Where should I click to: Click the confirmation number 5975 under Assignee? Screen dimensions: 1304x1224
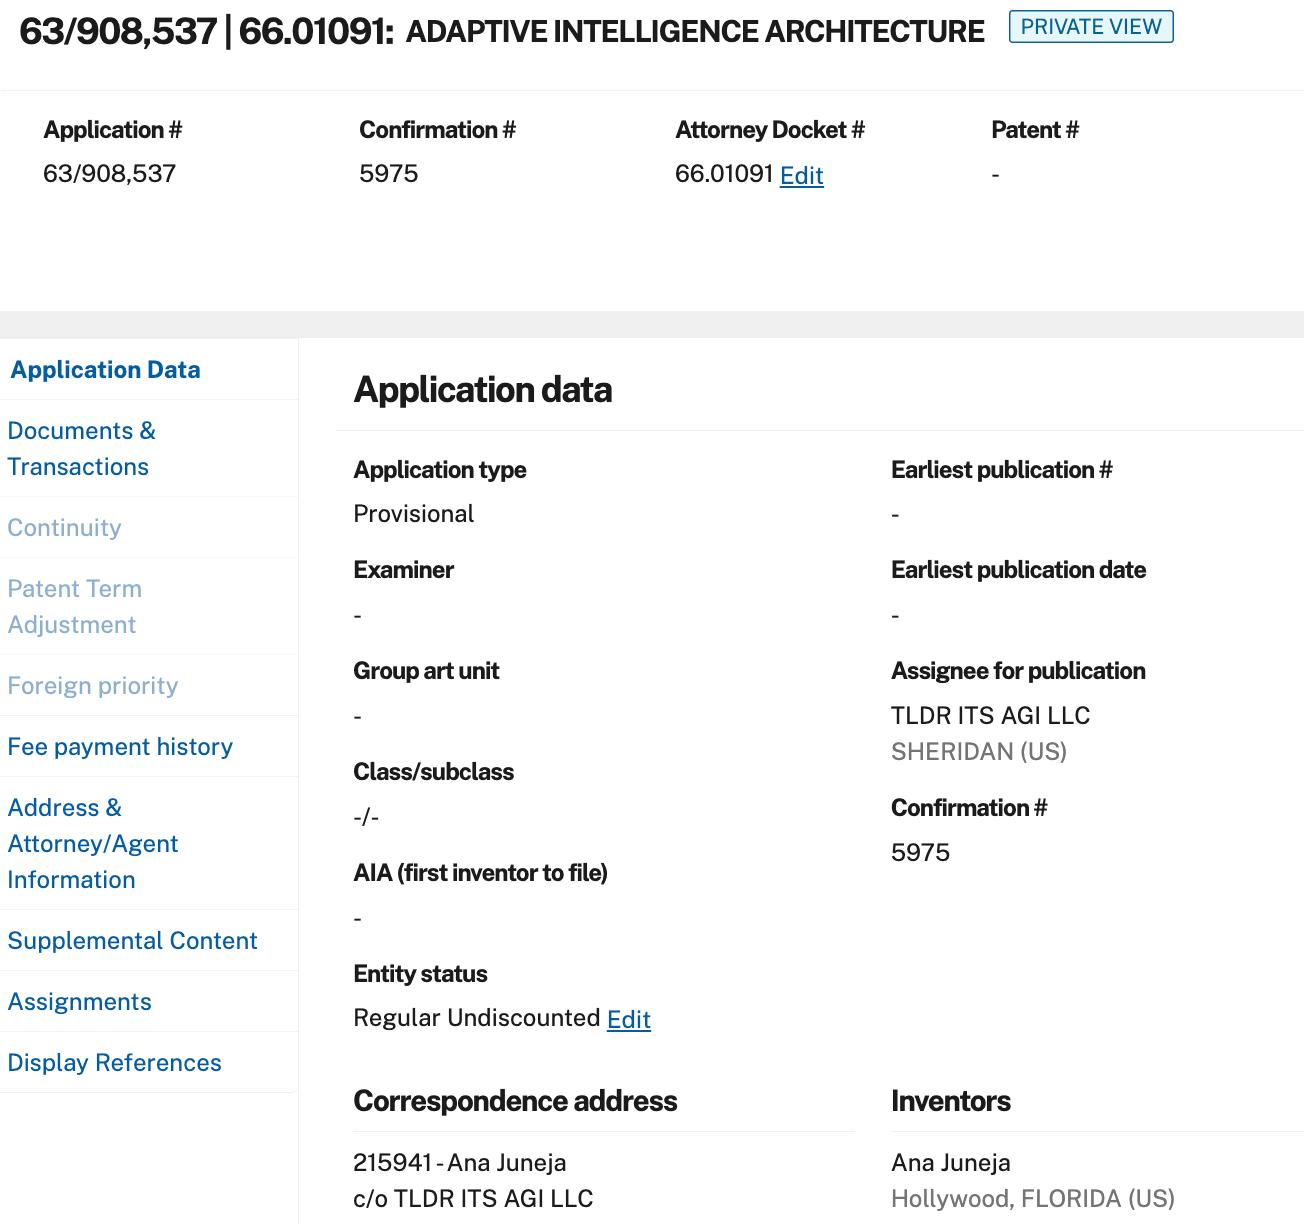click(920, 853)
